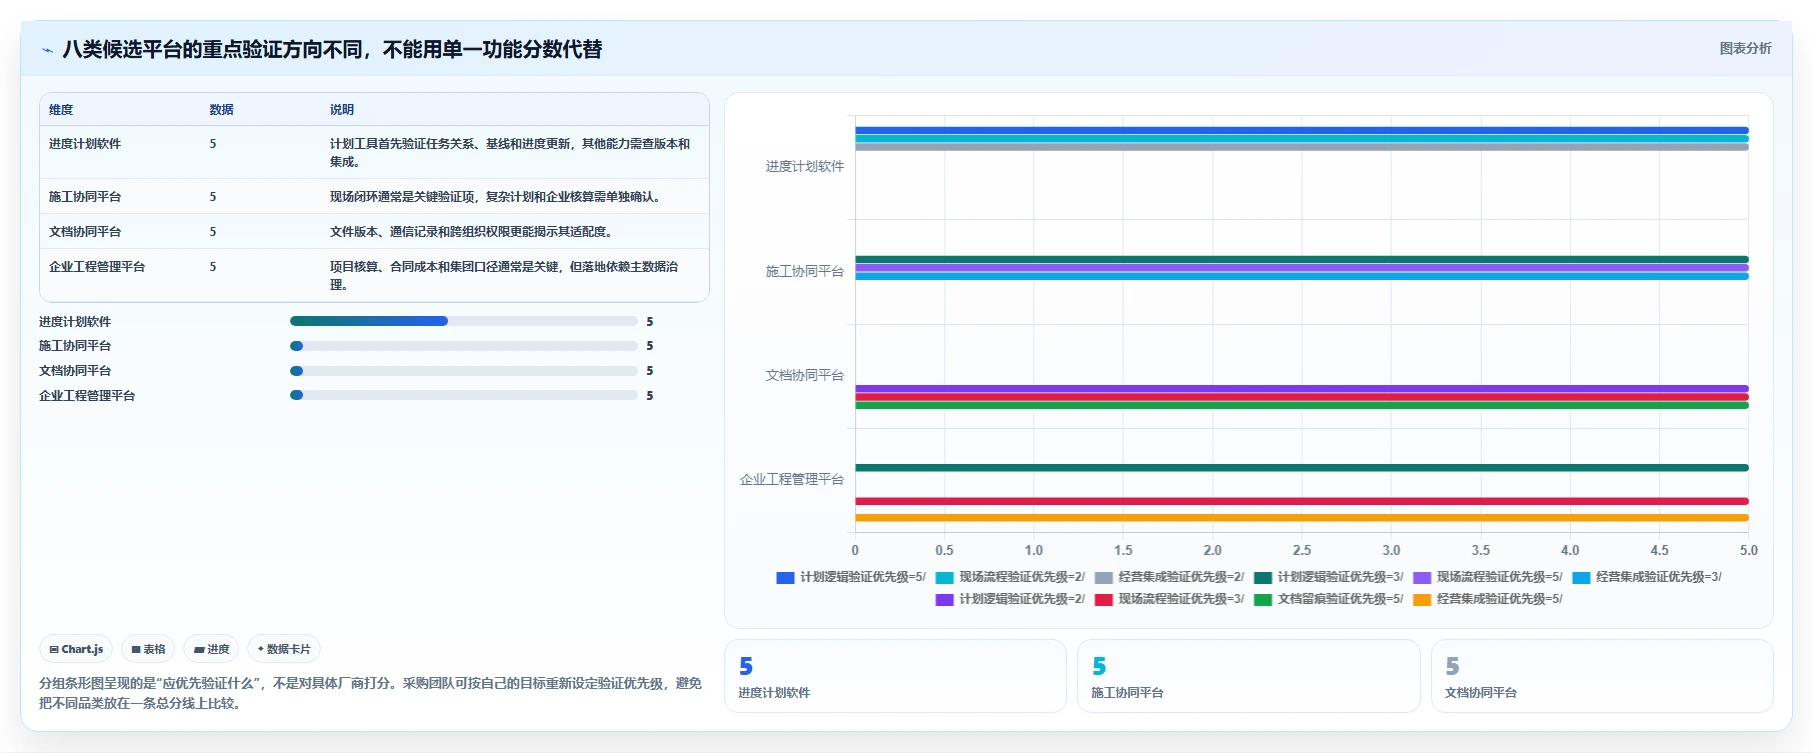This screenshot has width=1813, height=753.
Task: Click description starting 文件版本、通信记录
Action: click(471, 232)
